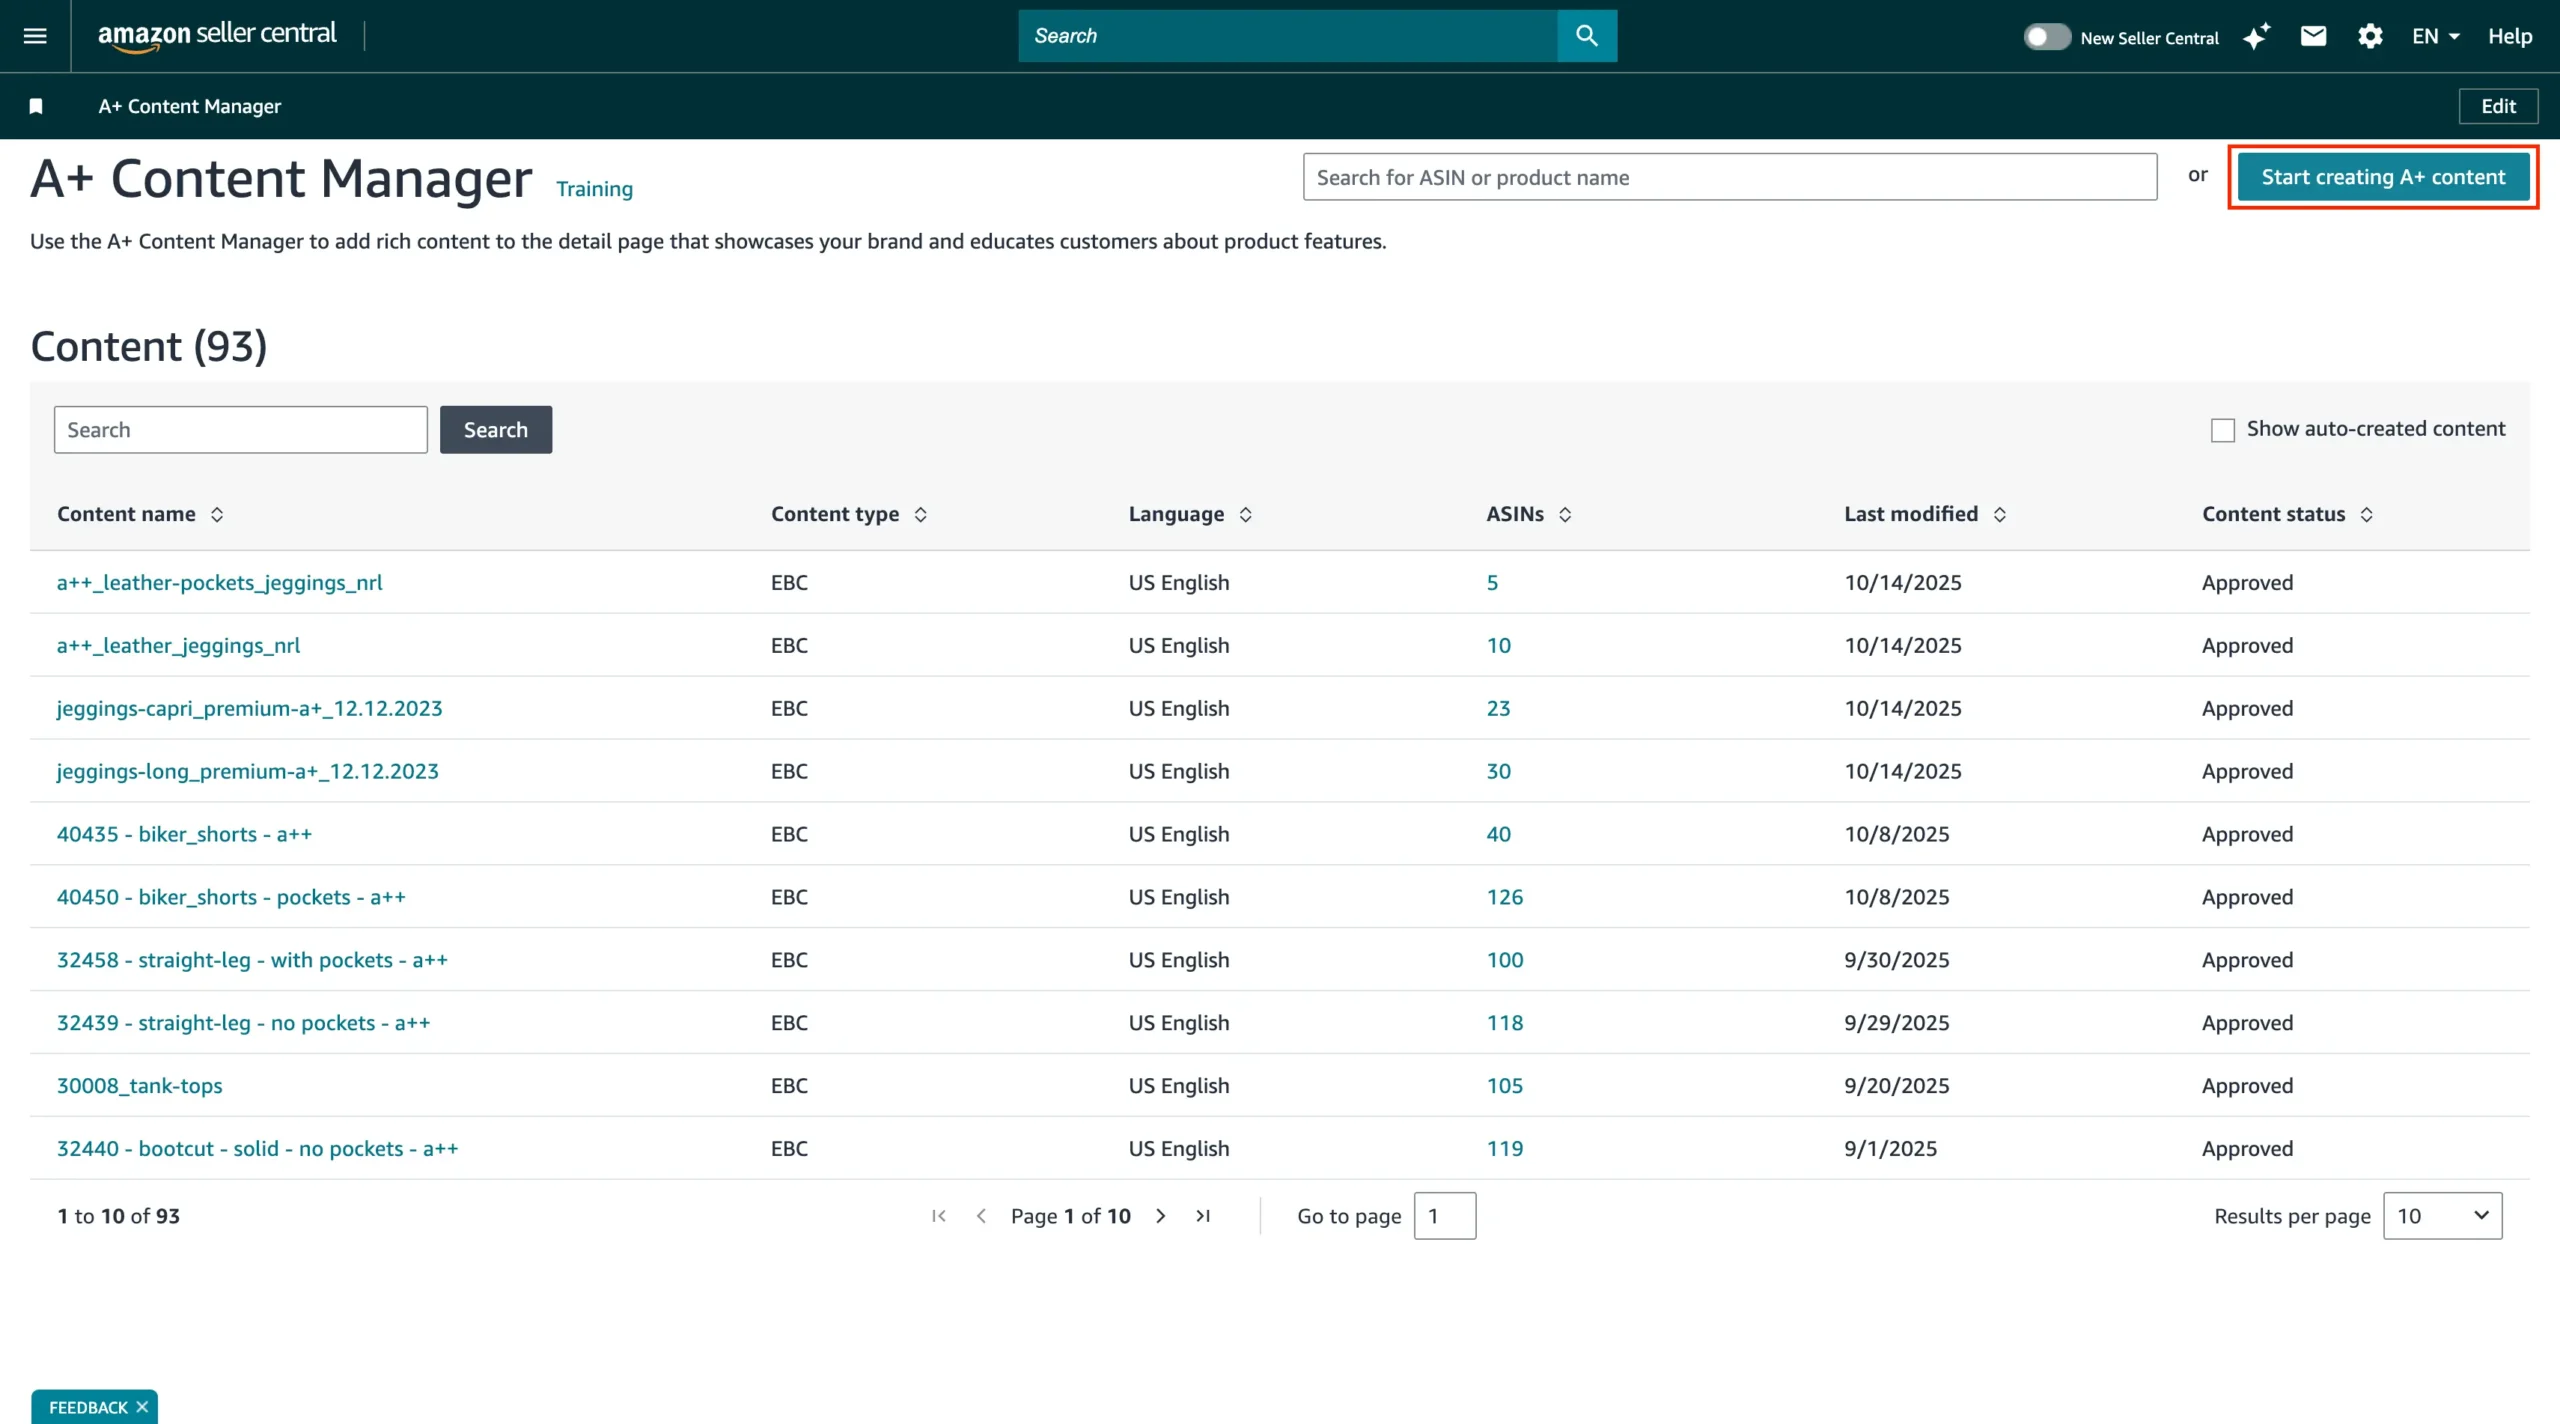This screenshot has width=2560, height=1424.
Task: Open Results per page dropdown
Action: pos(2442,1216)
